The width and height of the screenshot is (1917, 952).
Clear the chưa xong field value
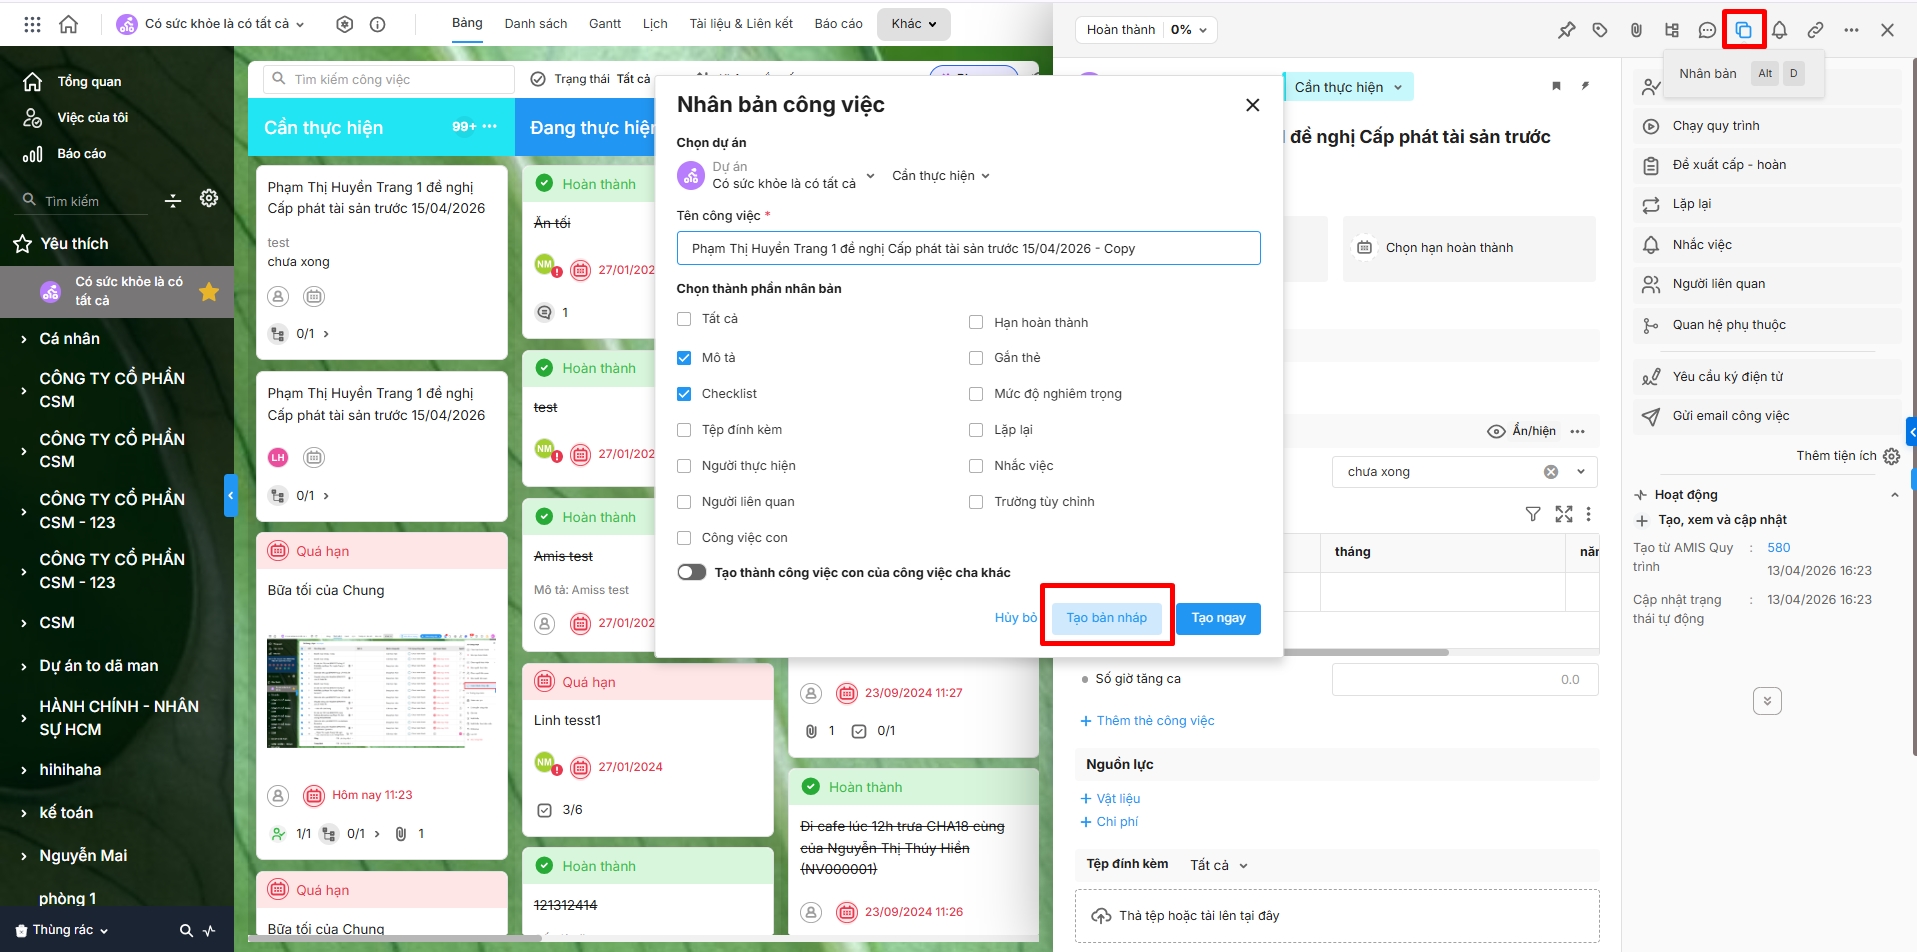click(1551, 472)
